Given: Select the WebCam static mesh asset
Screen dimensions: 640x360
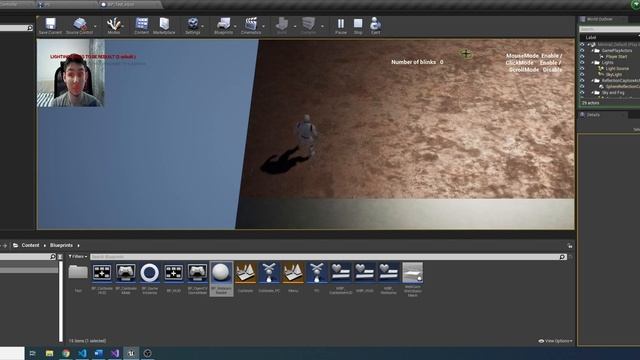Looking at the screenshot, I should tap(413, 279).
